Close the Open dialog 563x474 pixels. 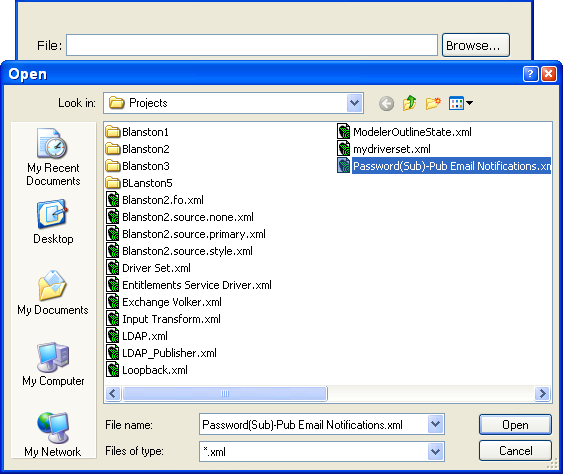pyautogui.click(x=549, y=74)
